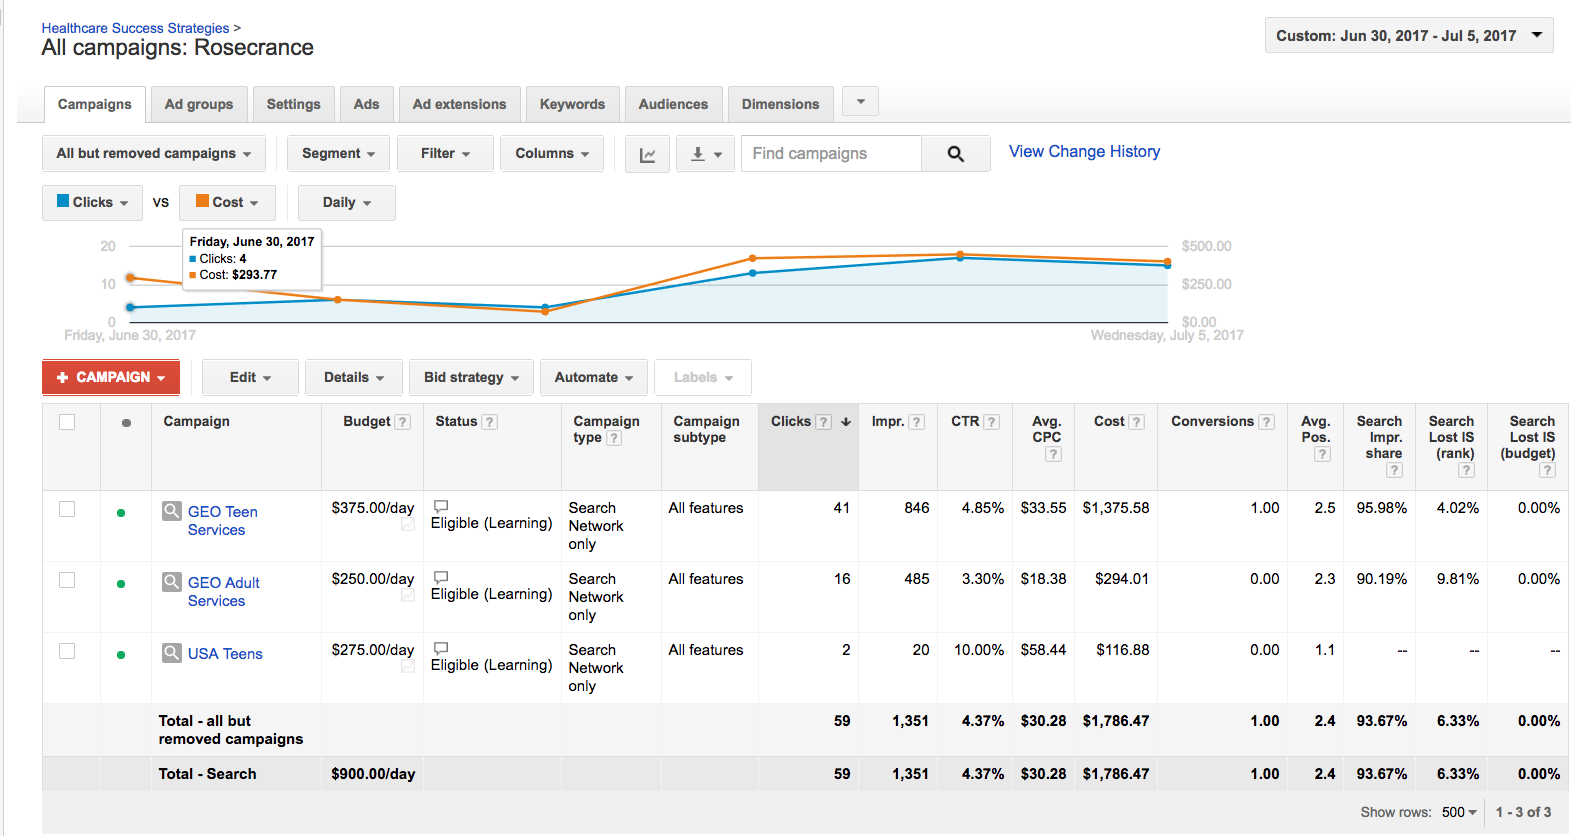Viewport: 1571px width, 836px height.
Task: Switch to the Ads tab
Action: 367,105
